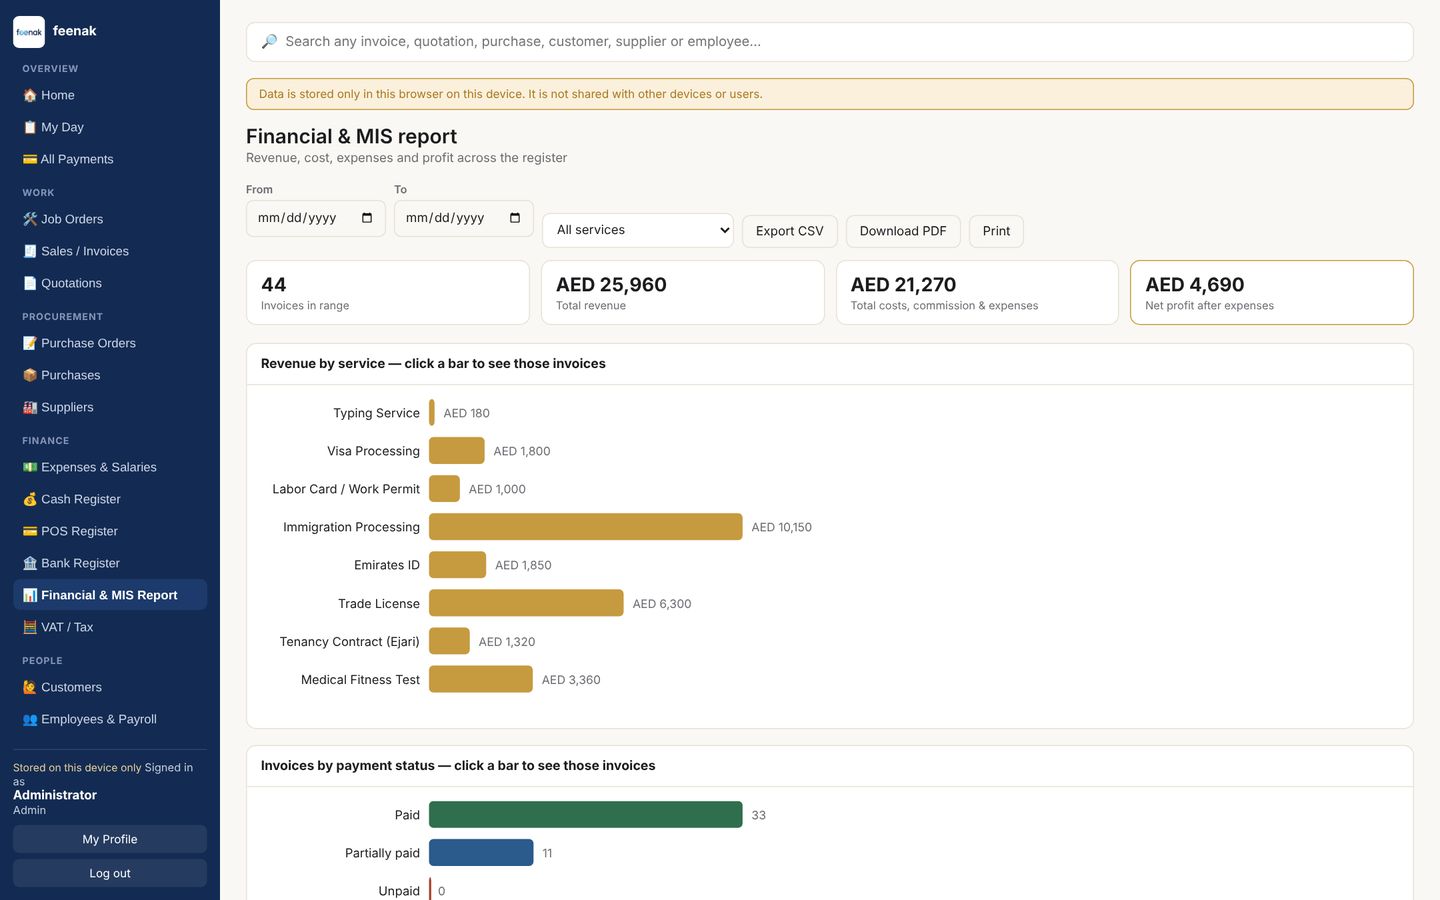Click the VAT / Tax abacus icon
1440x900 pixels.
[30, 627]
